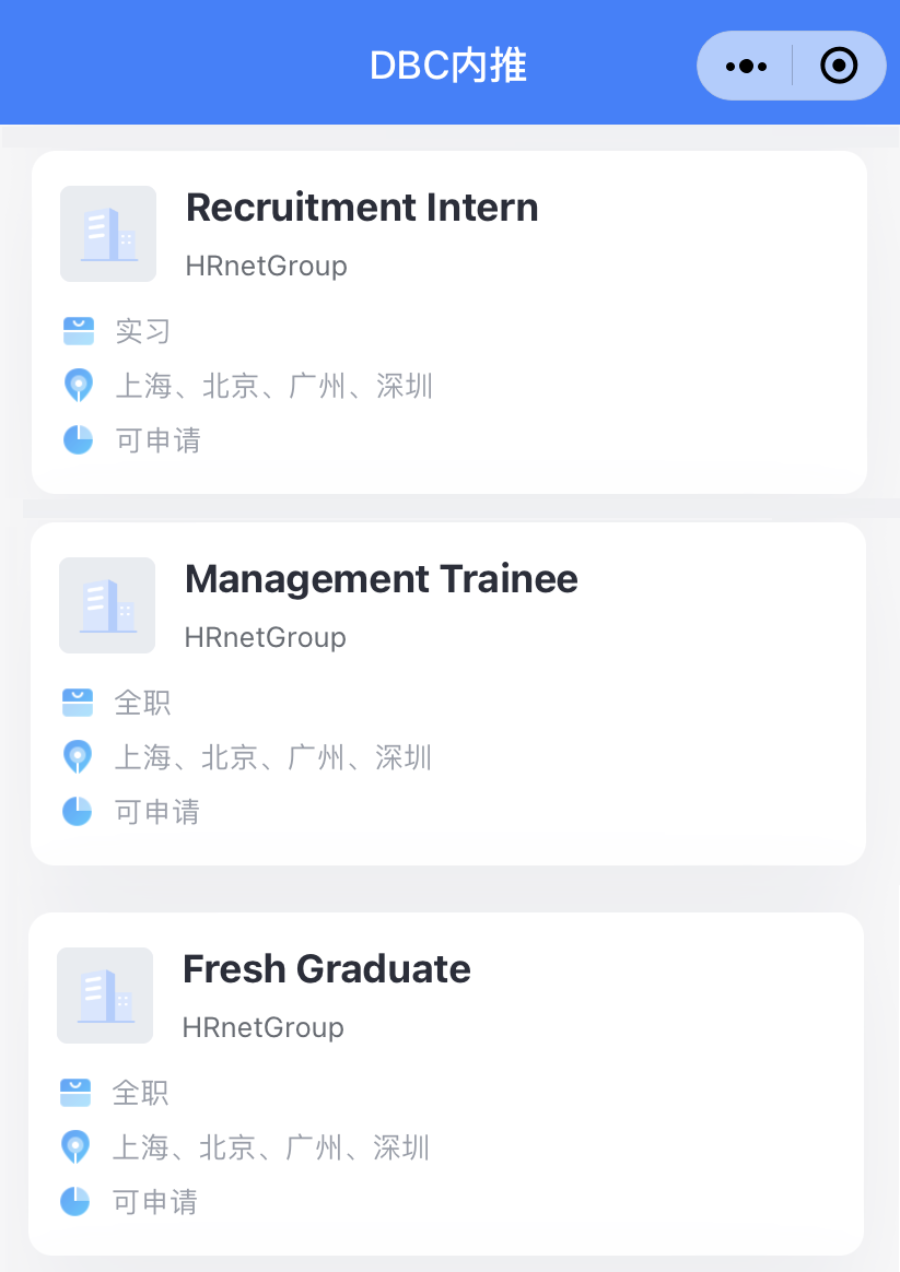Open the Management Trainee job title

tap(381, 579)
